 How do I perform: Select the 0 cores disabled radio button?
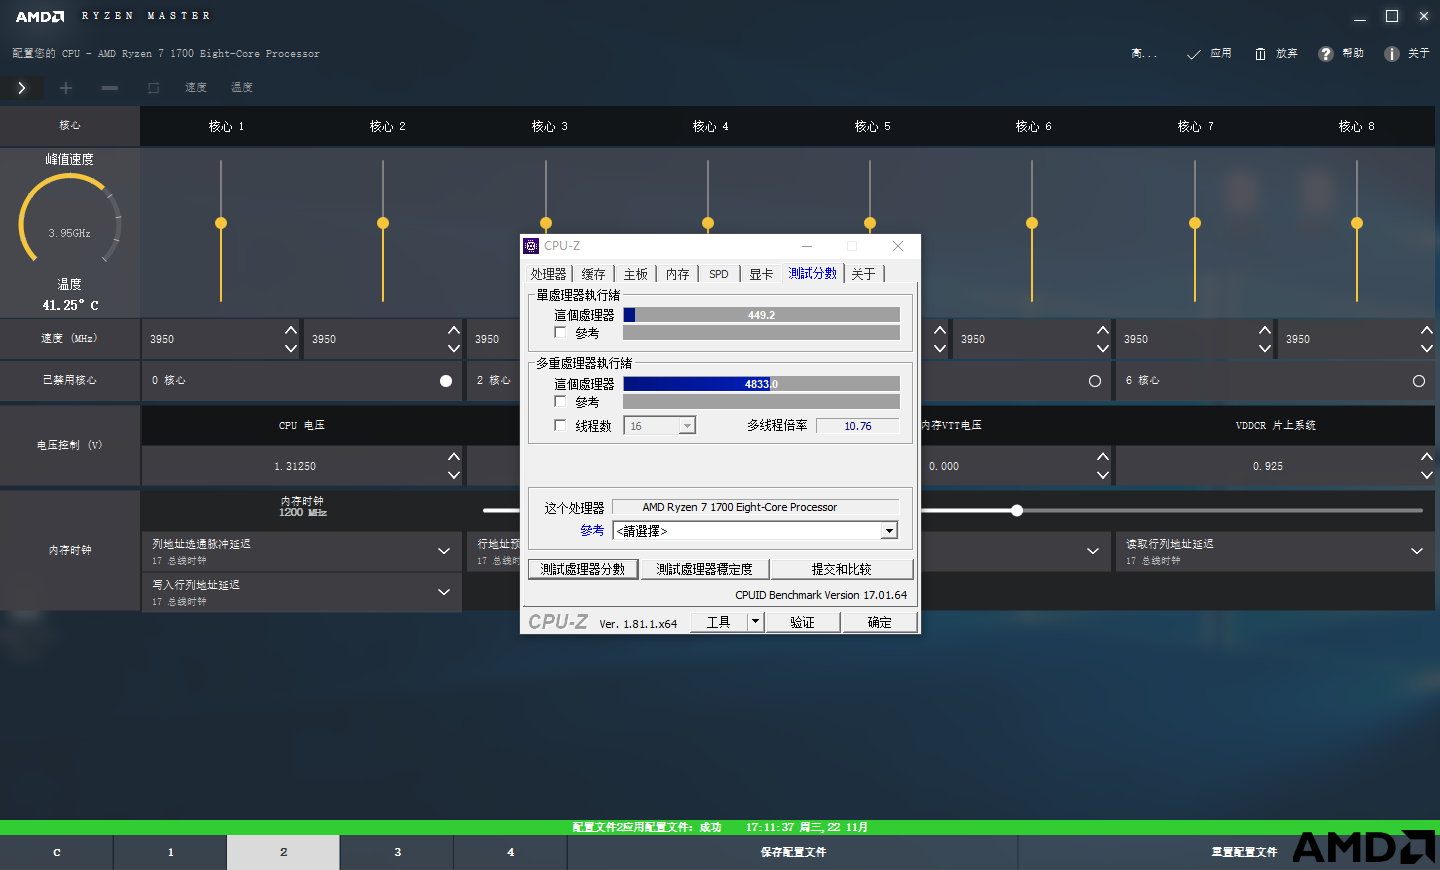point(446,381)
